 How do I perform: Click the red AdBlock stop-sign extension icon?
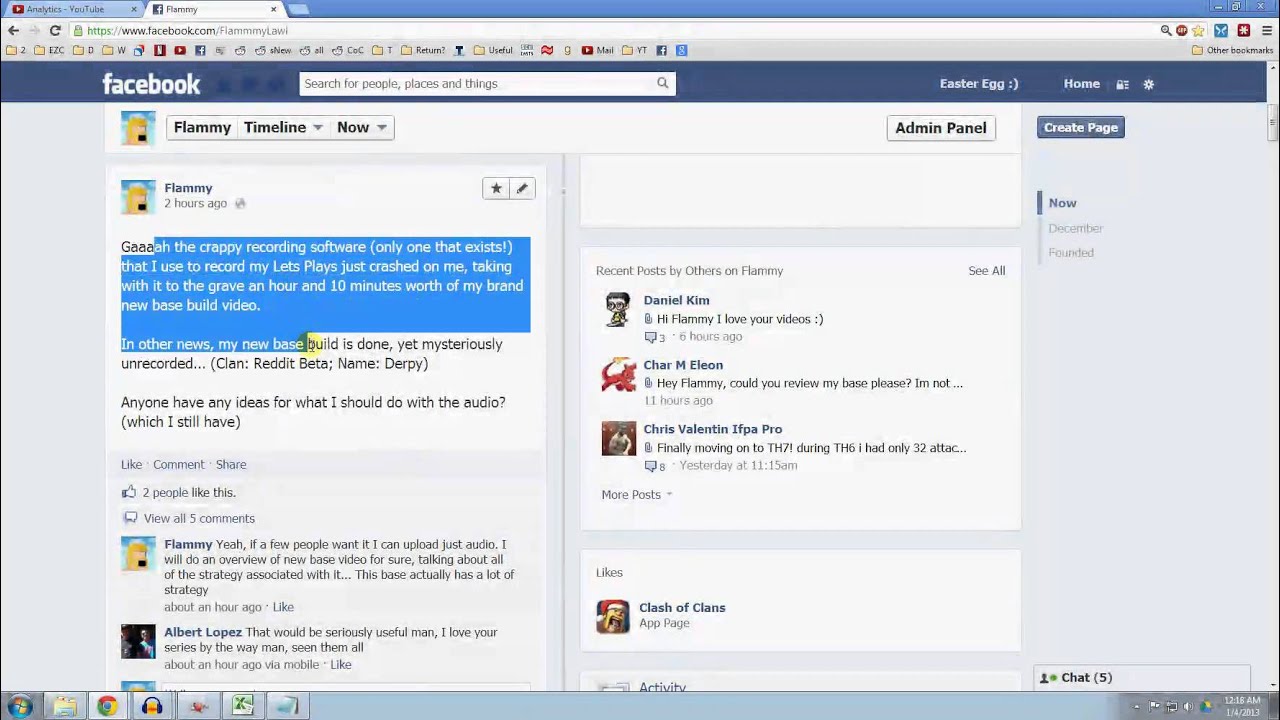[x=1182, y=30]
